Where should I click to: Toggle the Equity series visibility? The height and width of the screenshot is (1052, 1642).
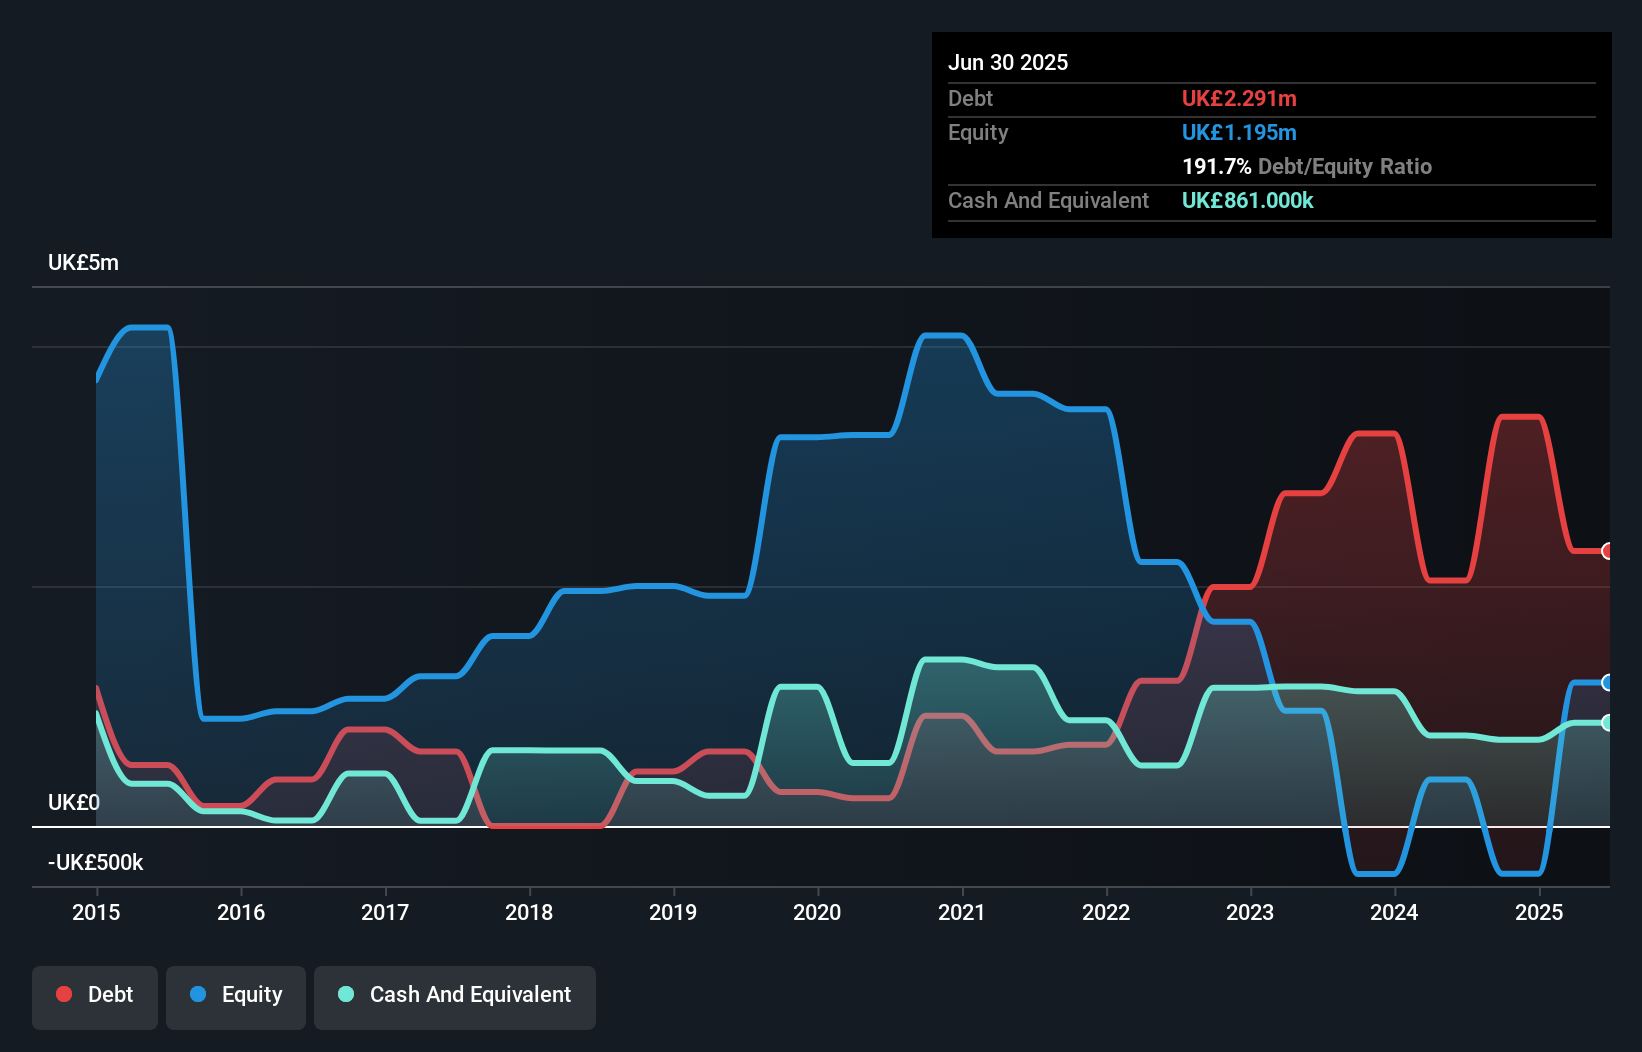pyautogui.click(x=235, y=996)
